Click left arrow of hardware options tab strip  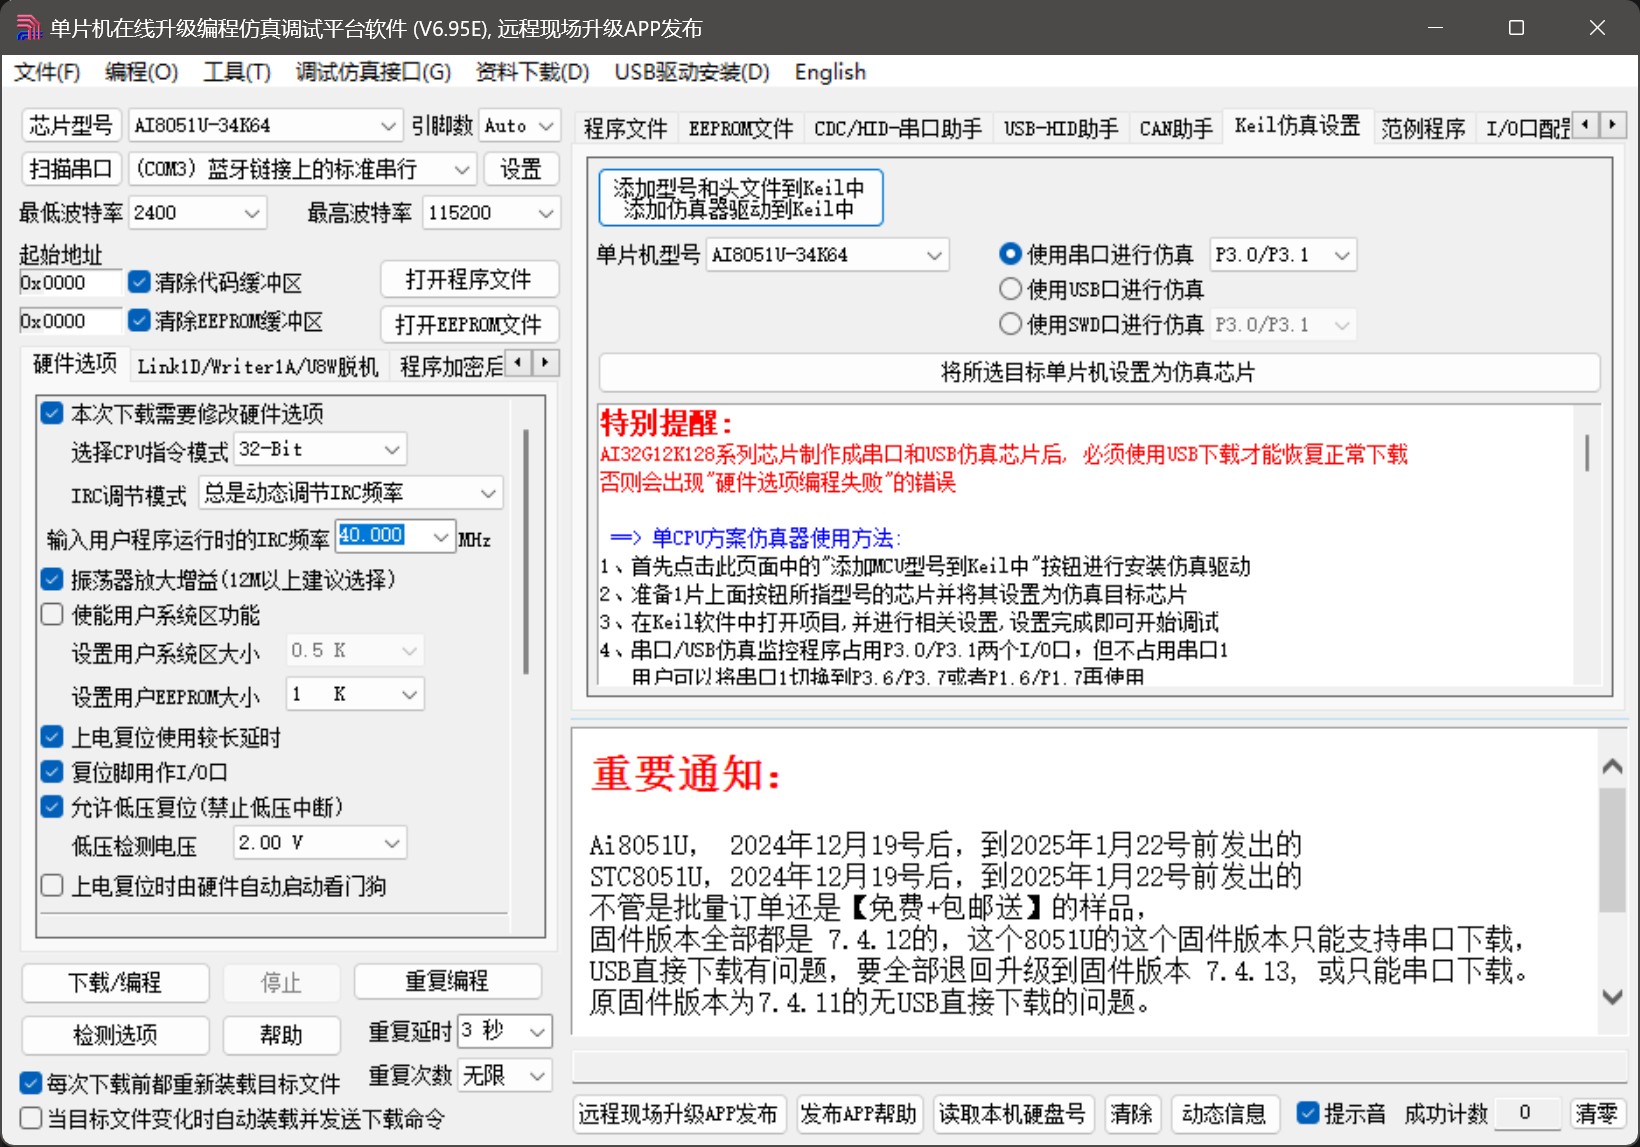click(518, 362)
